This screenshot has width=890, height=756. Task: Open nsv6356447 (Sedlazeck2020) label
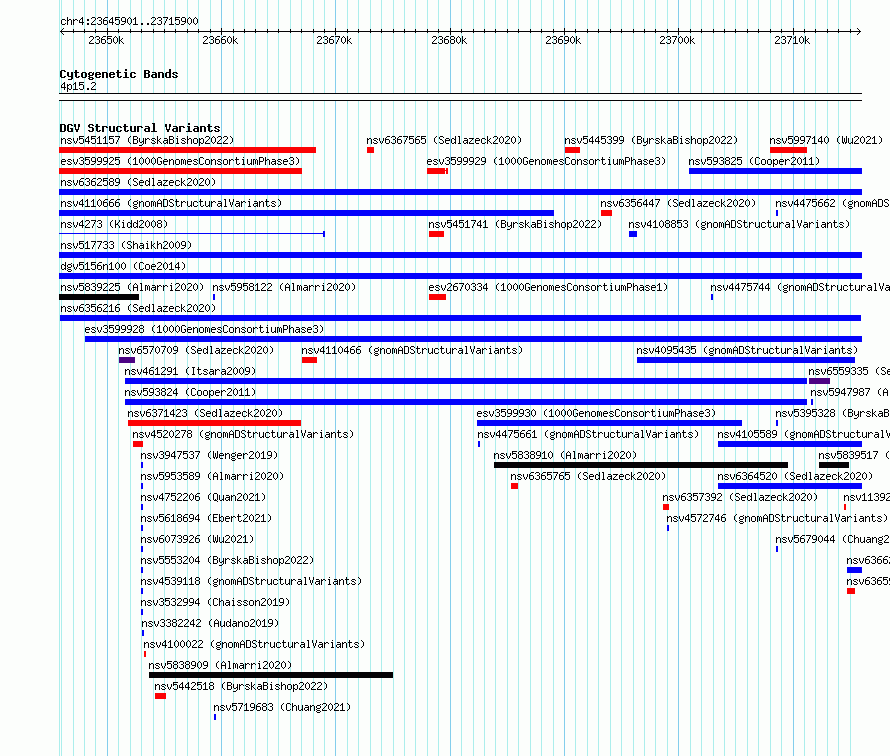[678, 203]
